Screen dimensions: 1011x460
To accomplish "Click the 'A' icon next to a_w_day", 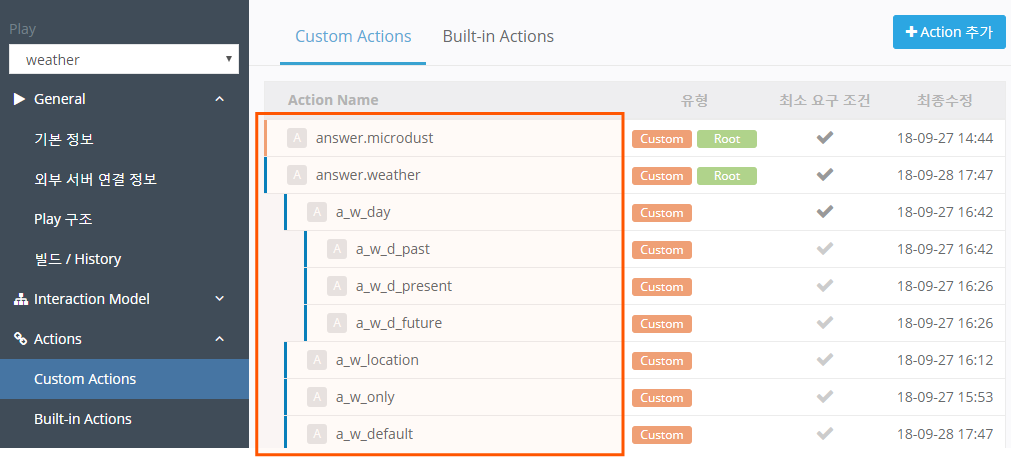I will (x=316, y=212).
